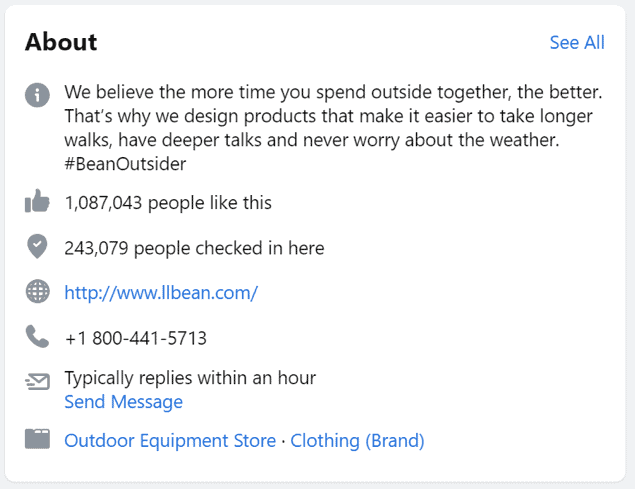The width and height of the screenshot is (635, 489).
Task: Click the 1,087,043 people like this text
Action: 168,204
